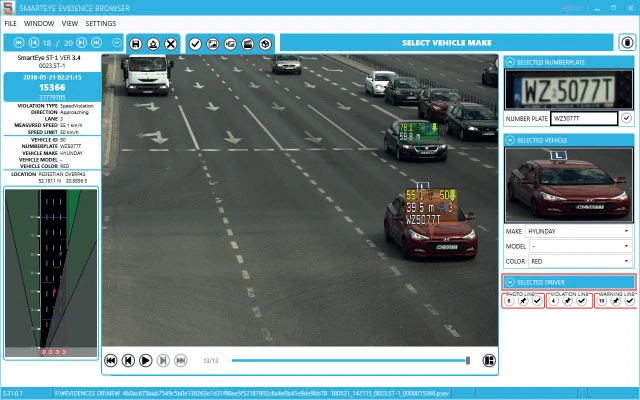Collapse the SELECTED VEHICLE panel
The width and height of the screenshot is (640, 400).
510,140
